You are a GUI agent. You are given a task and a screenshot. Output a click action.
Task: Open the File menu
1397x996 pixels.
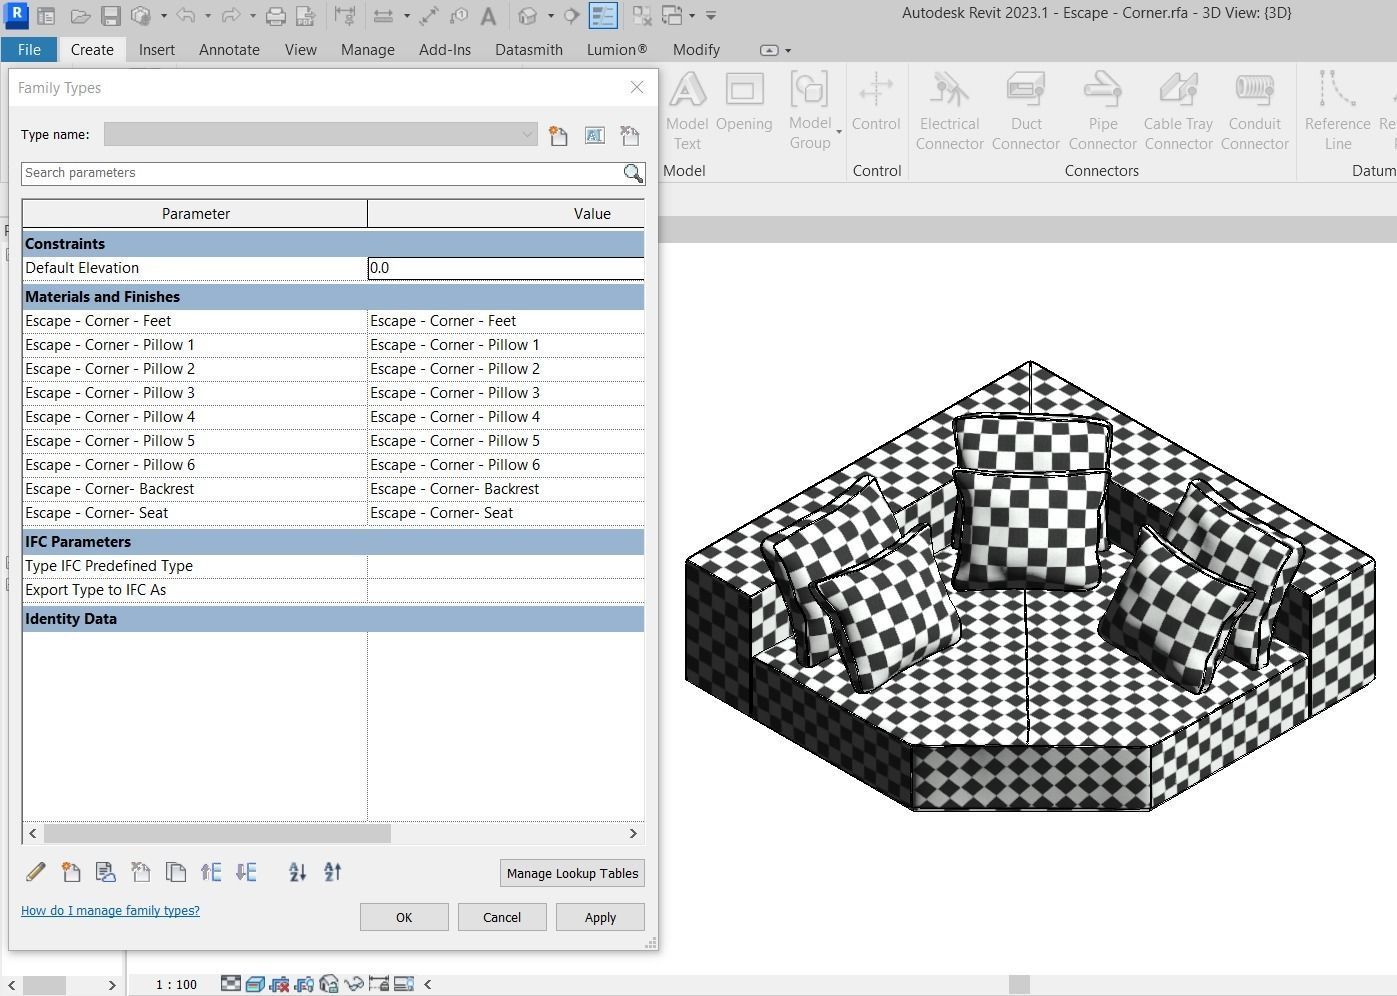(x=29, y=50)
